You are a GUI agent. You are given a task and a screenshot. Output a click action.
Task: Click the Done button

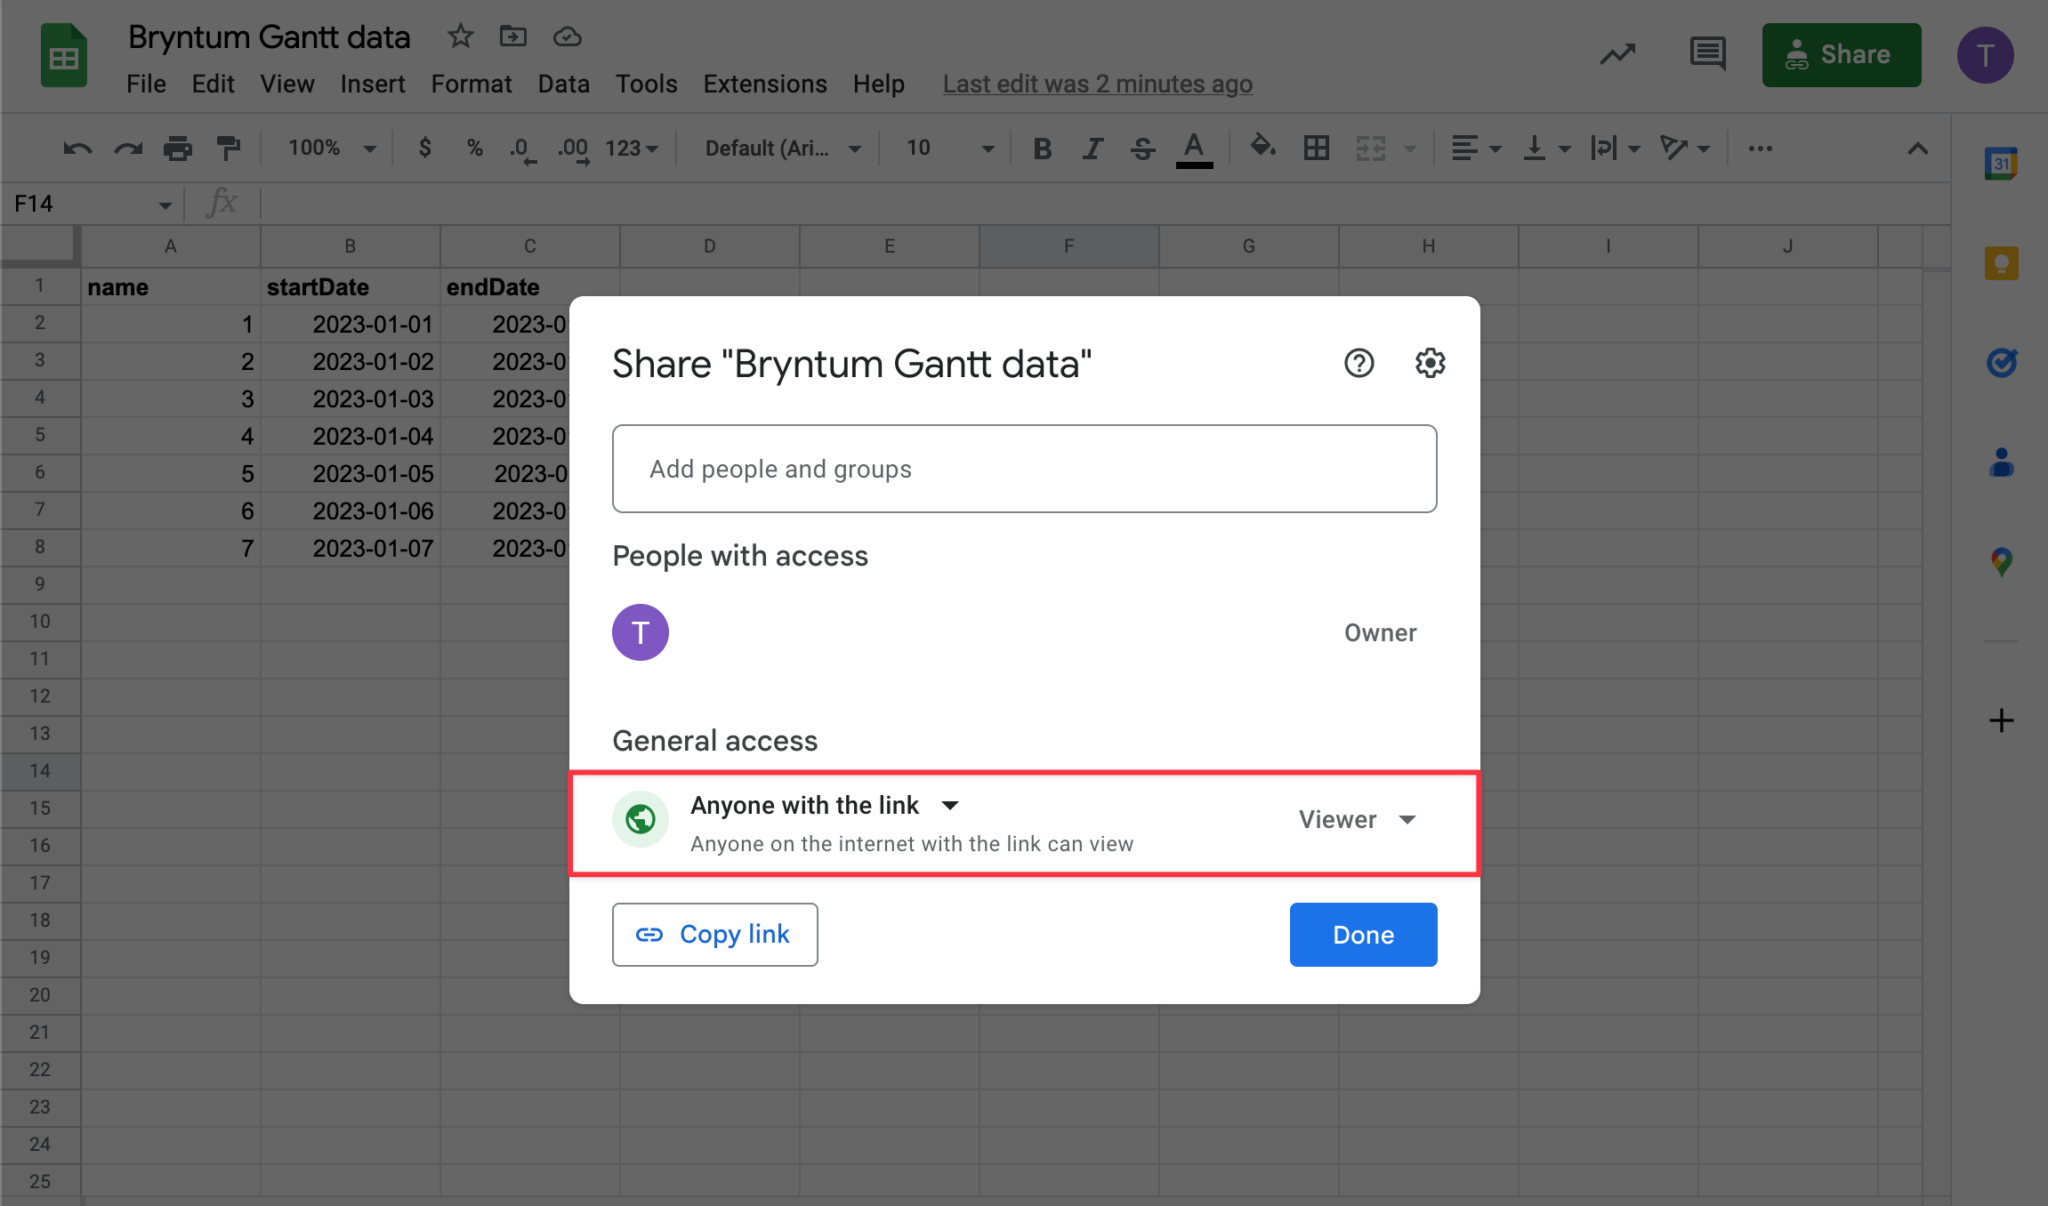click(1363, 934)
